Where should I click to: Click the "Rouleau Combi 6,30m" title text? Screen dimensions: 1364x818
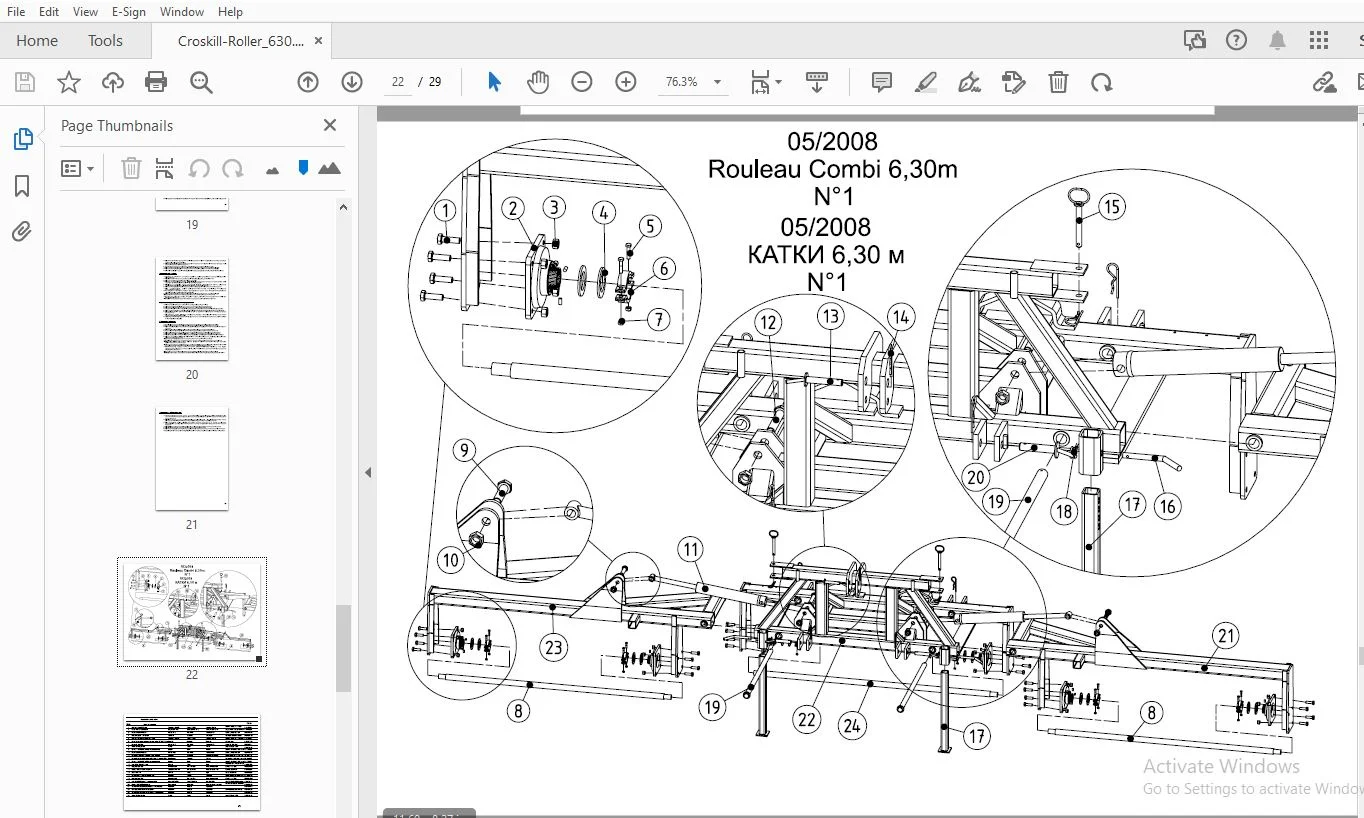point(832,169)
